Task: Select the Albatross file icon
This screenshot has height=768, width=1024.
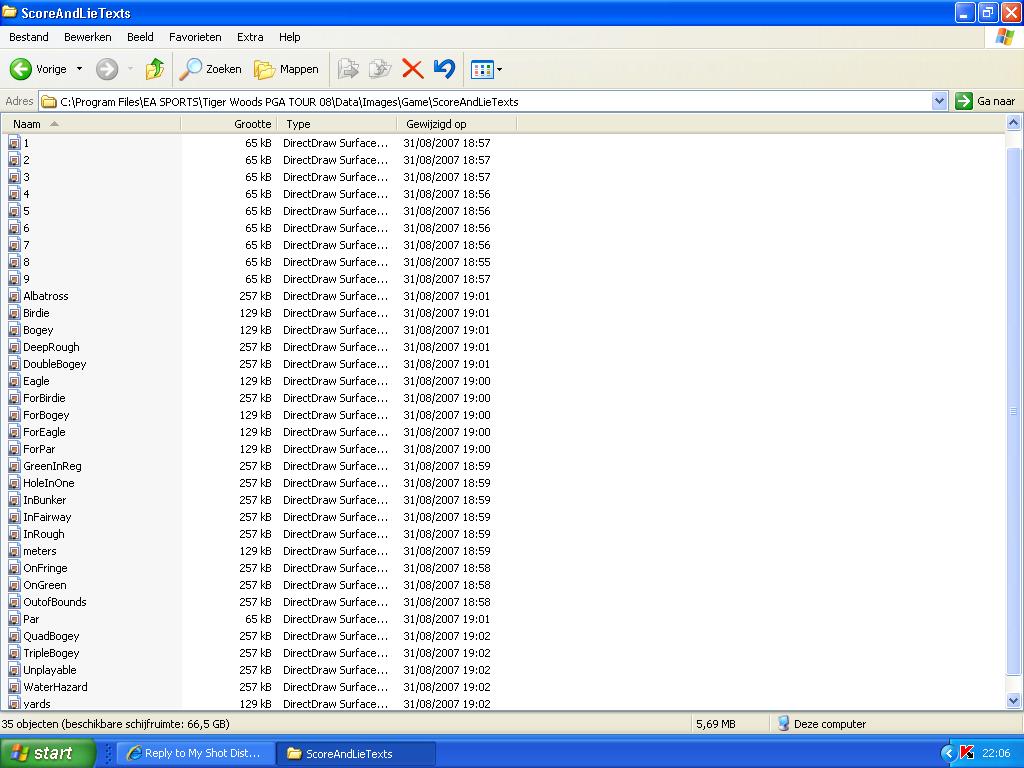Action: coord(14,296)
